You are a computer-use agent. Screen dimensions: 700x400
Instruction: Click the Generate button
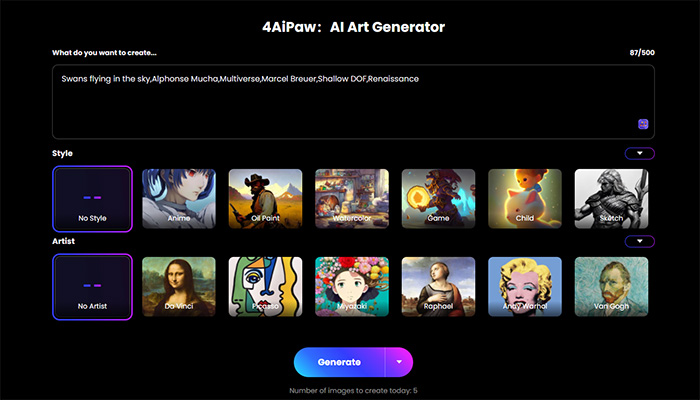click(x=339, y=362)
